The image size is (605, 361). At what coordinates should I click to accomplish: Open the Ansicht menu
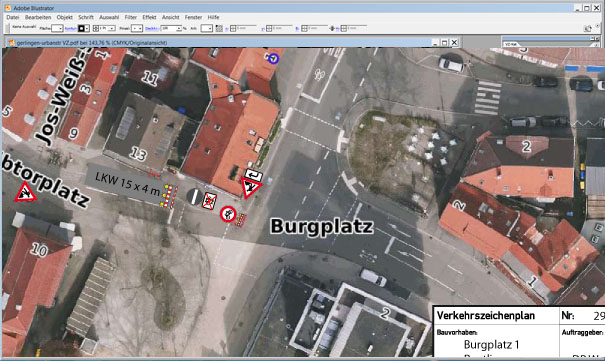pyautogui.click(x=170, y=17)
